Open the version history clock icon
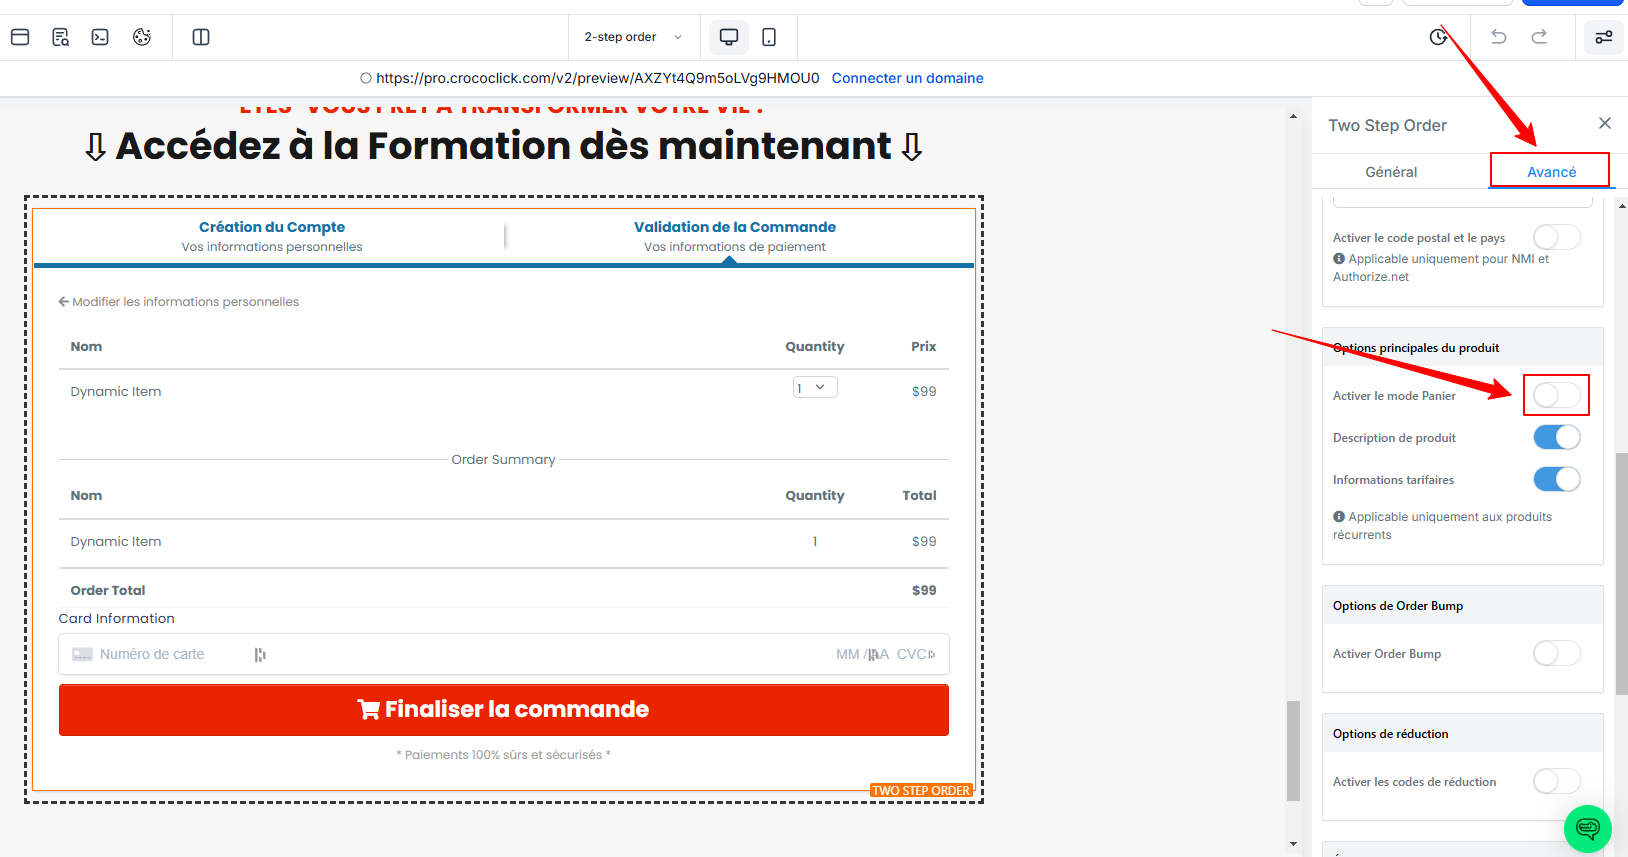Viewport: 1628px width, 857px height. tap(1438, 37)
